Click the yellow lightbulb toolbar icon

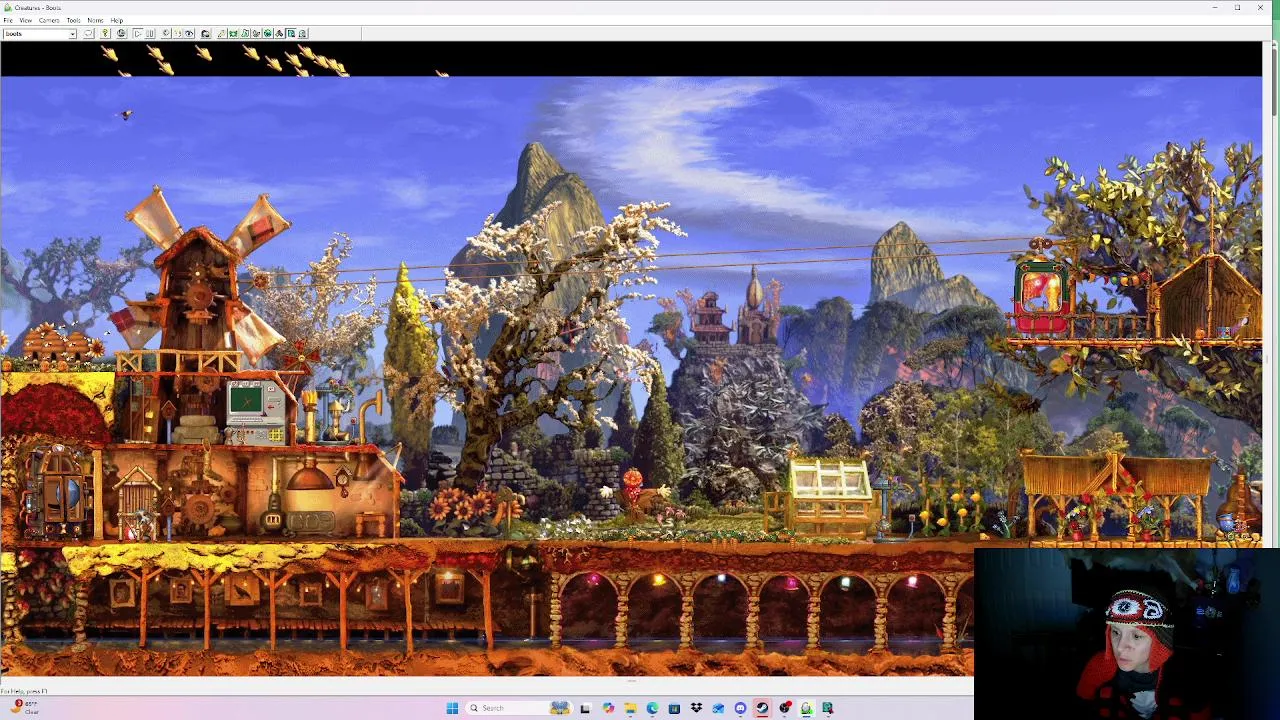click(105, 34)
